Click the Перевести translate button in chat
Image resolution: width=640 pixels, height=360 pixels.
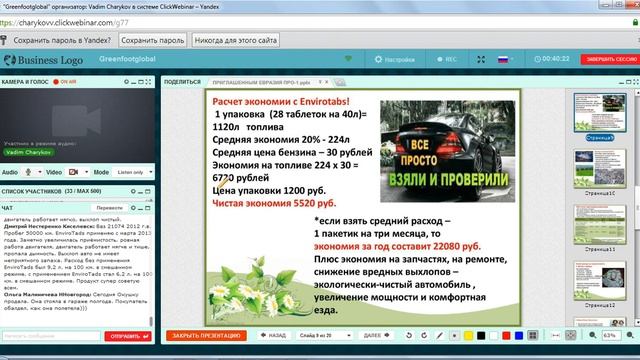(x=109, y=208)
